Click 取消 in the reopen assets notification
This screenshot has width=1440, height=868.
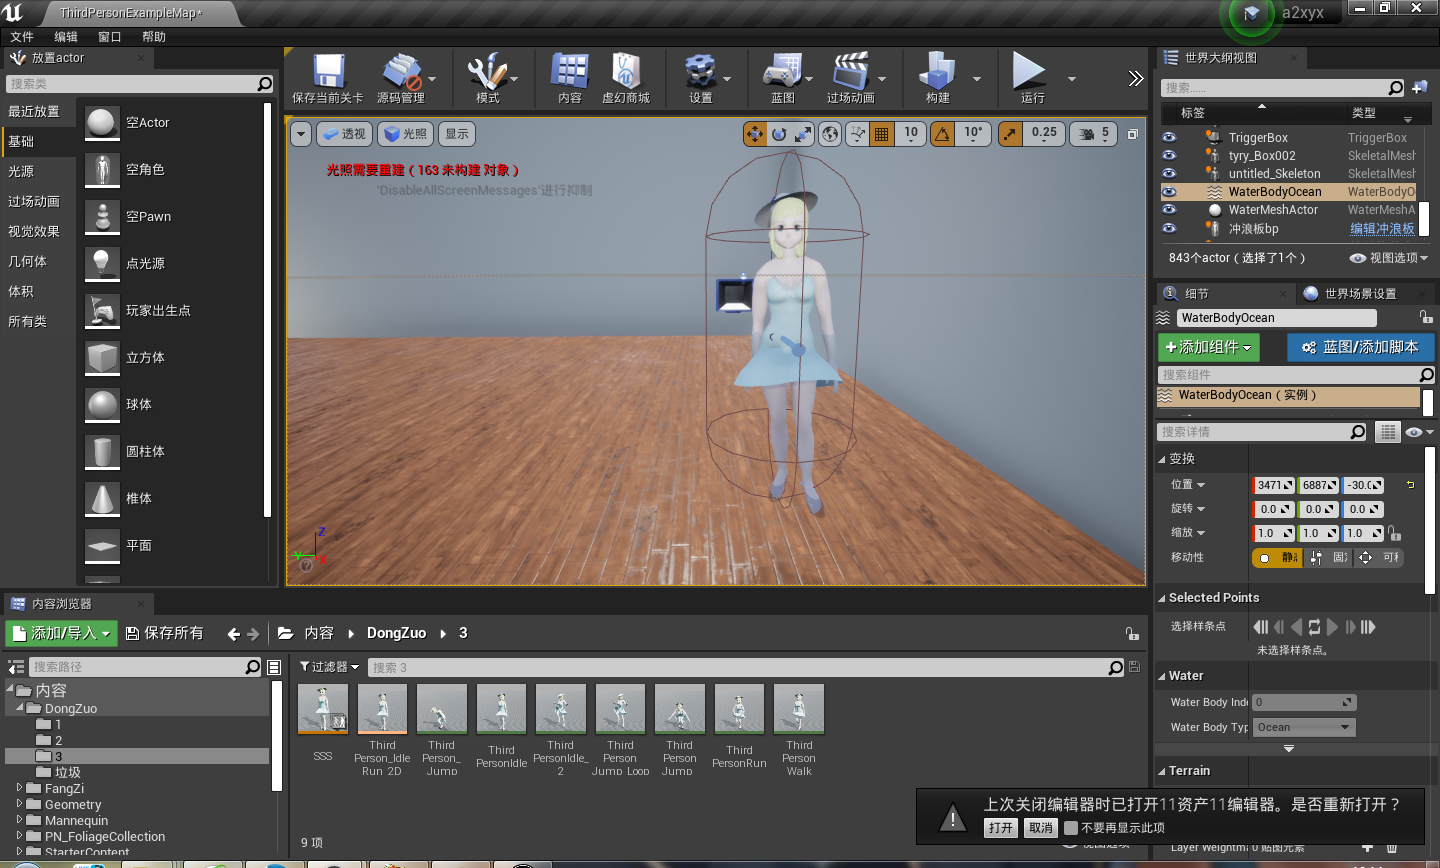pyautogui.click(x=1041, y=828)
